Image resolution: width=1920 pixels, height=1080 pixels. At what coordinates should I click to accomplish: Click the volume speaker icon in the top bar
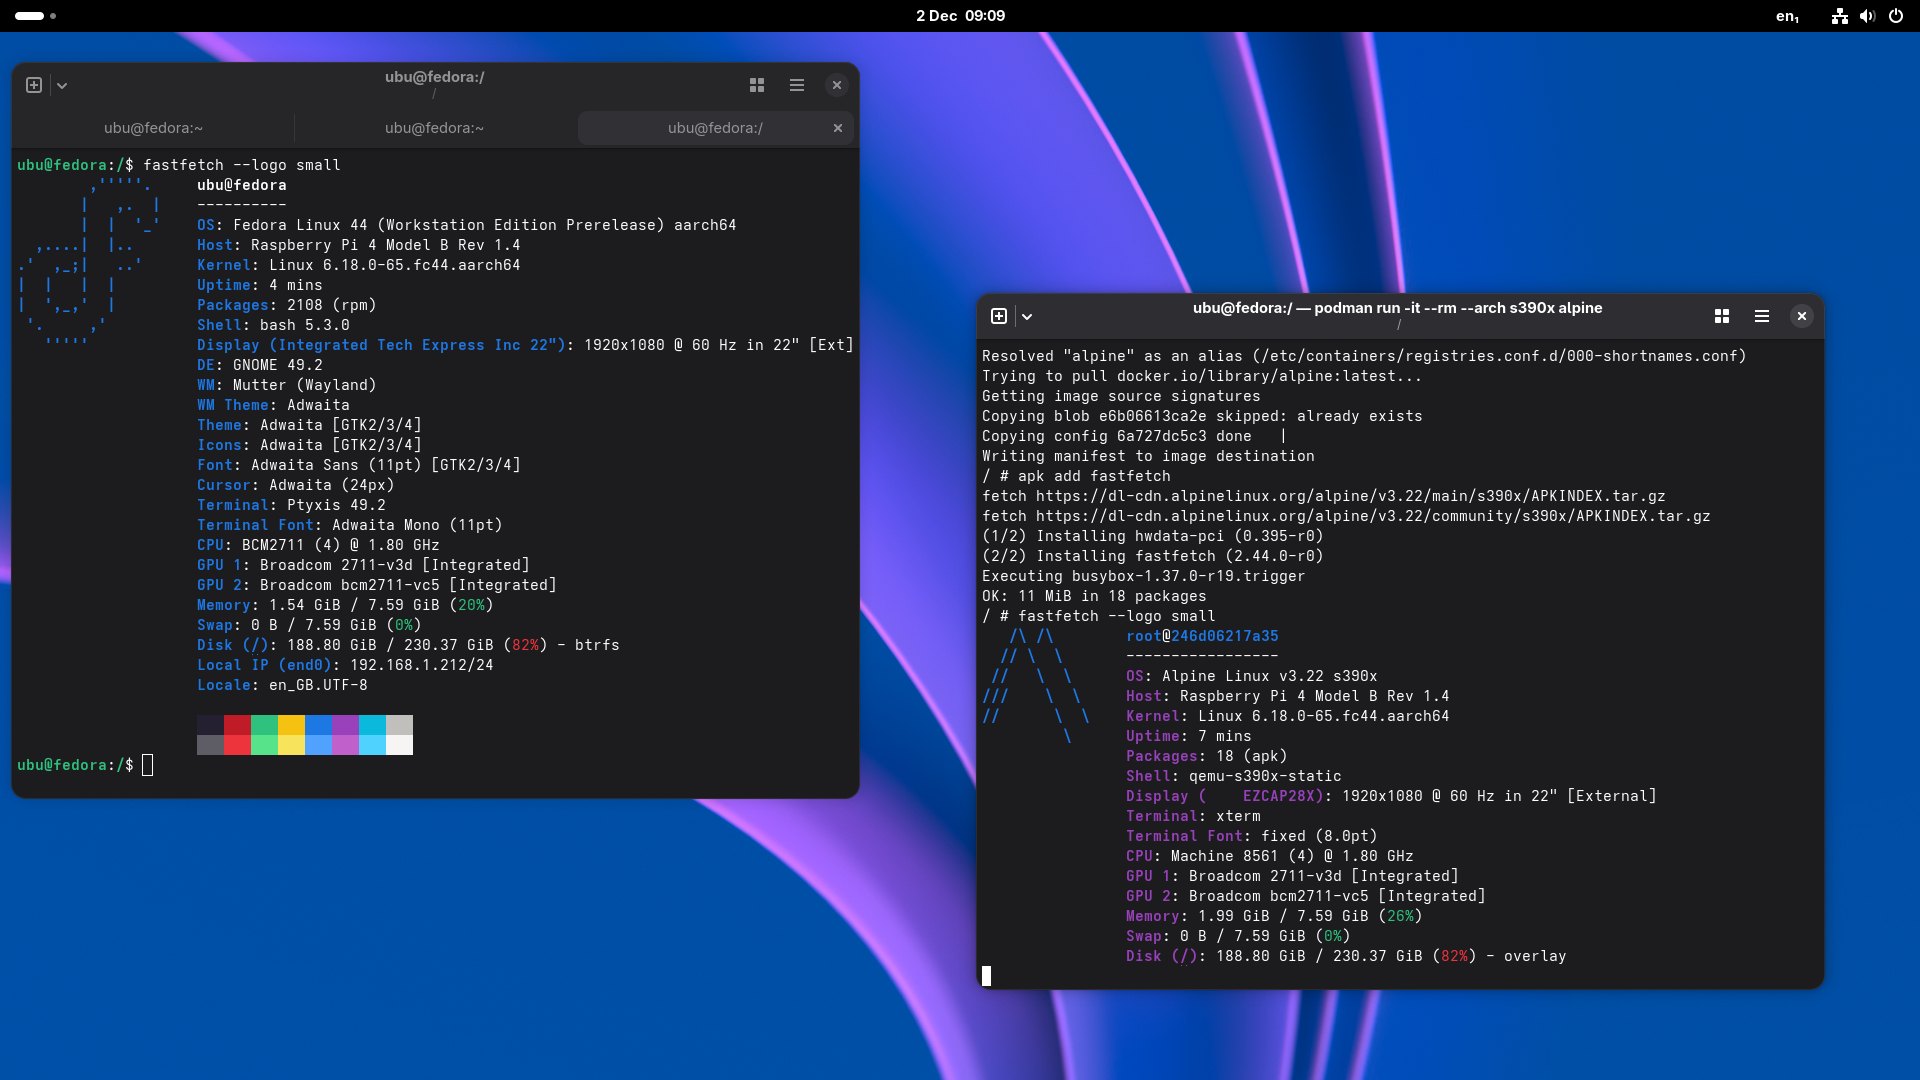click(x=1867, y=16)
